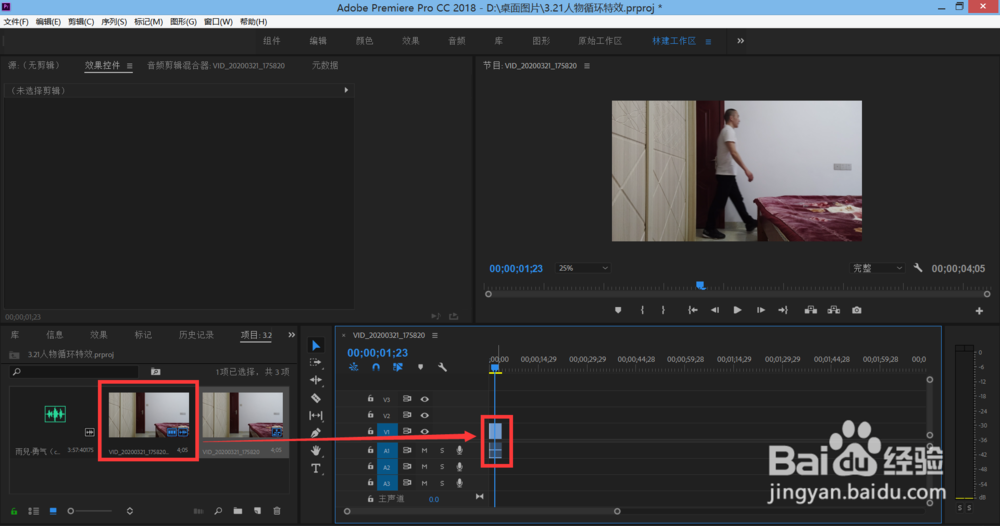This screenshot has height=526, width=1000.
Task: Toggle lock on track V3
Action: pyautogui.click(x=370, y=398)
